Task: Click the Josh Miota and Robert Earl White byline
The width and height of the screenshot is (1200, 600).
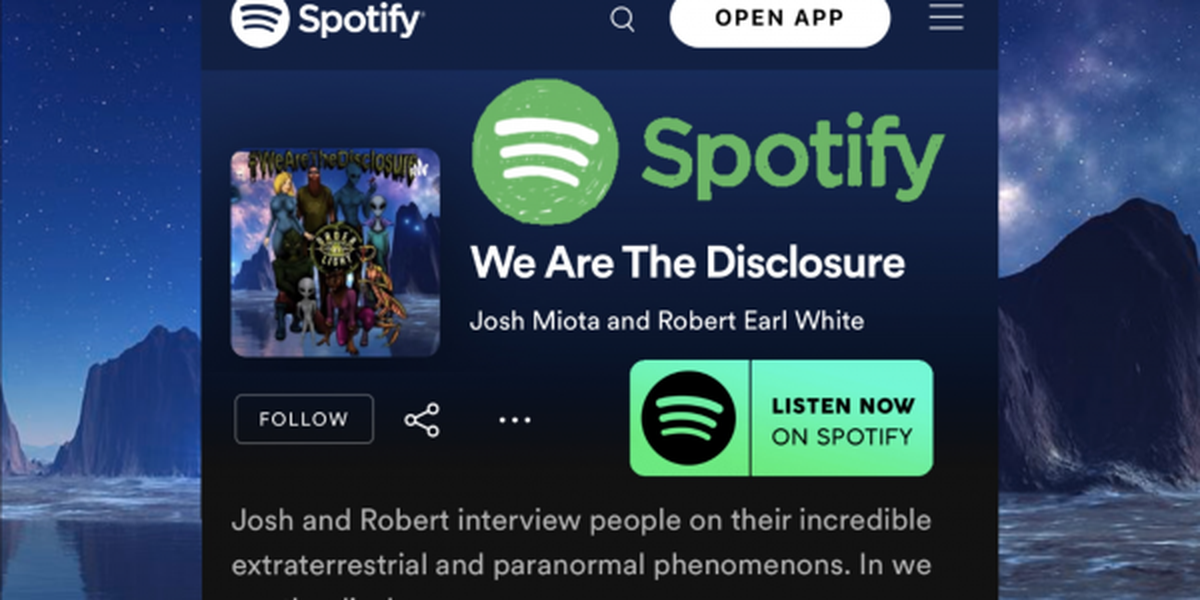Action: point(667,321)
